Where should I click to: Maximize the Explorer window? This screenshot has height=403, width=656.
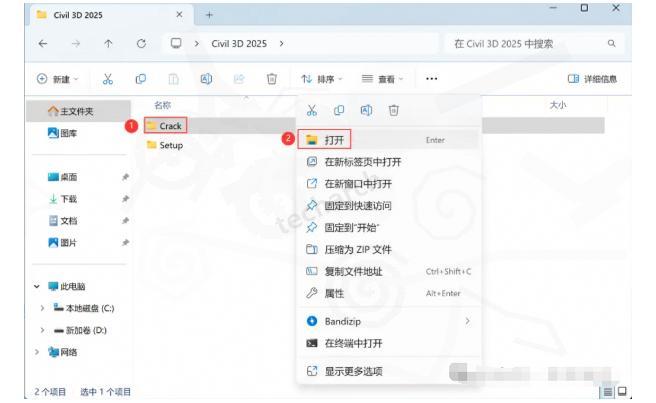click(x=584, y=8)
